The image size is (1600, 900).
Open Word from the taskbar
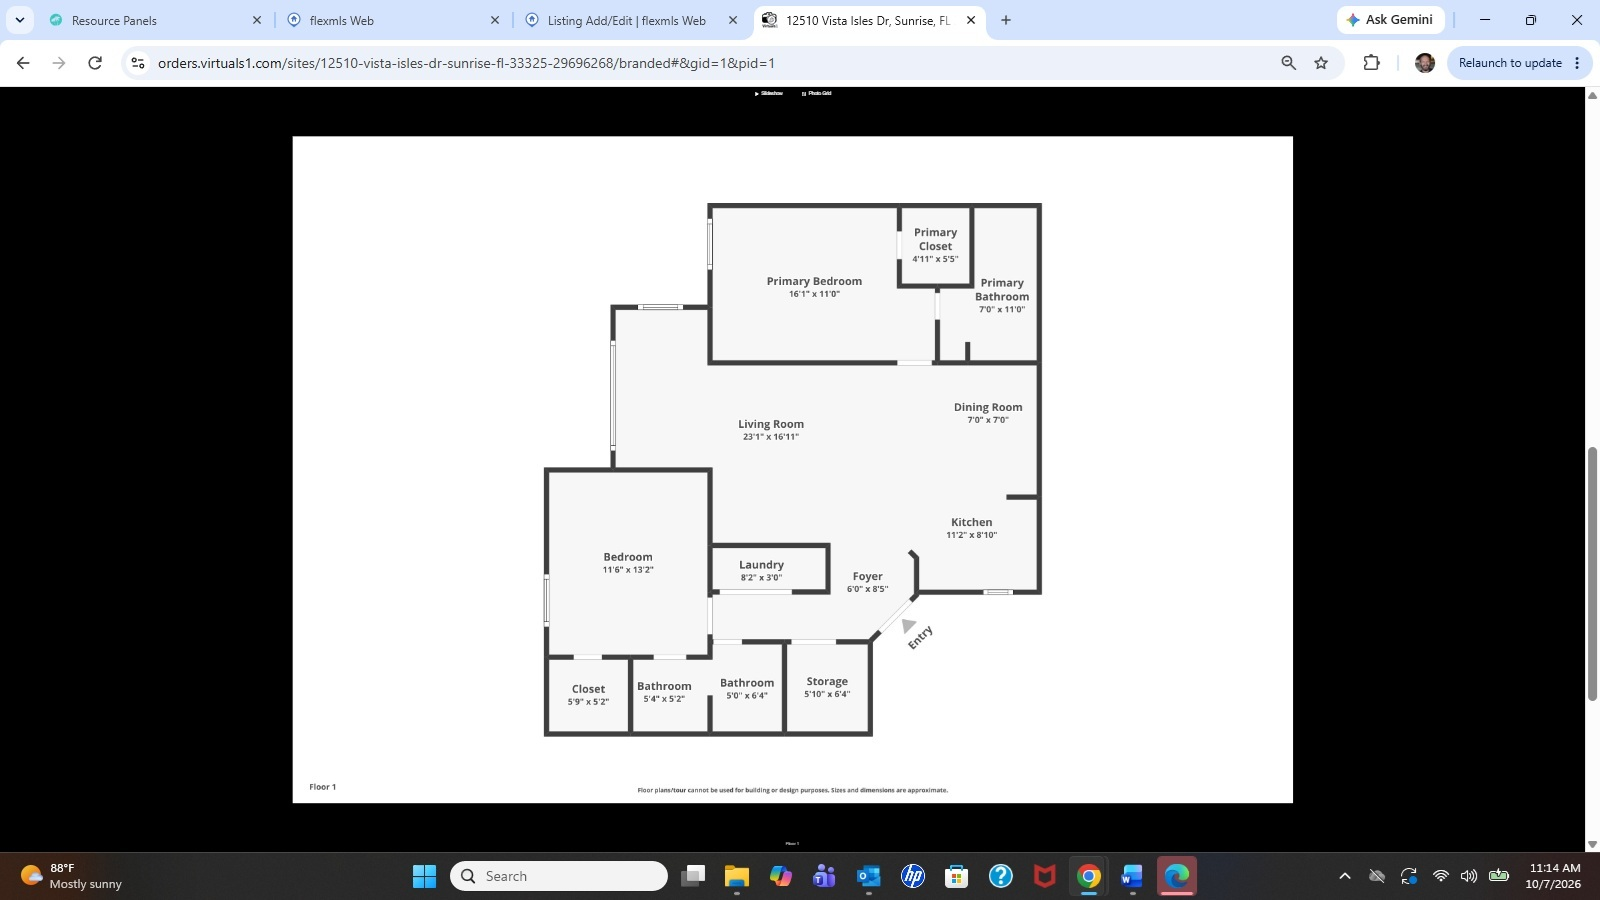pos(1132,876)
